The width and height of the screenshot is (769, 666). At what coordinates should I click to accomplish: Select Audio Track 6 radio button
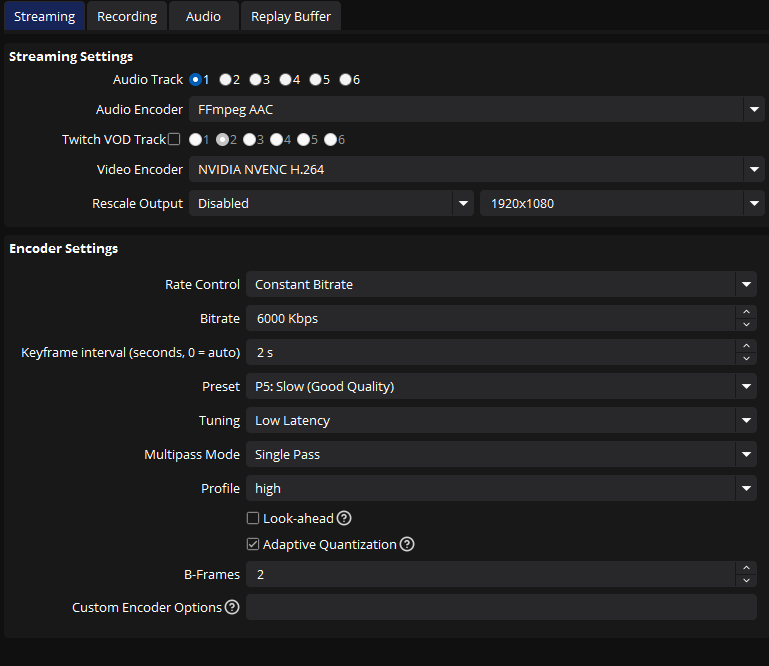[345, 79]
